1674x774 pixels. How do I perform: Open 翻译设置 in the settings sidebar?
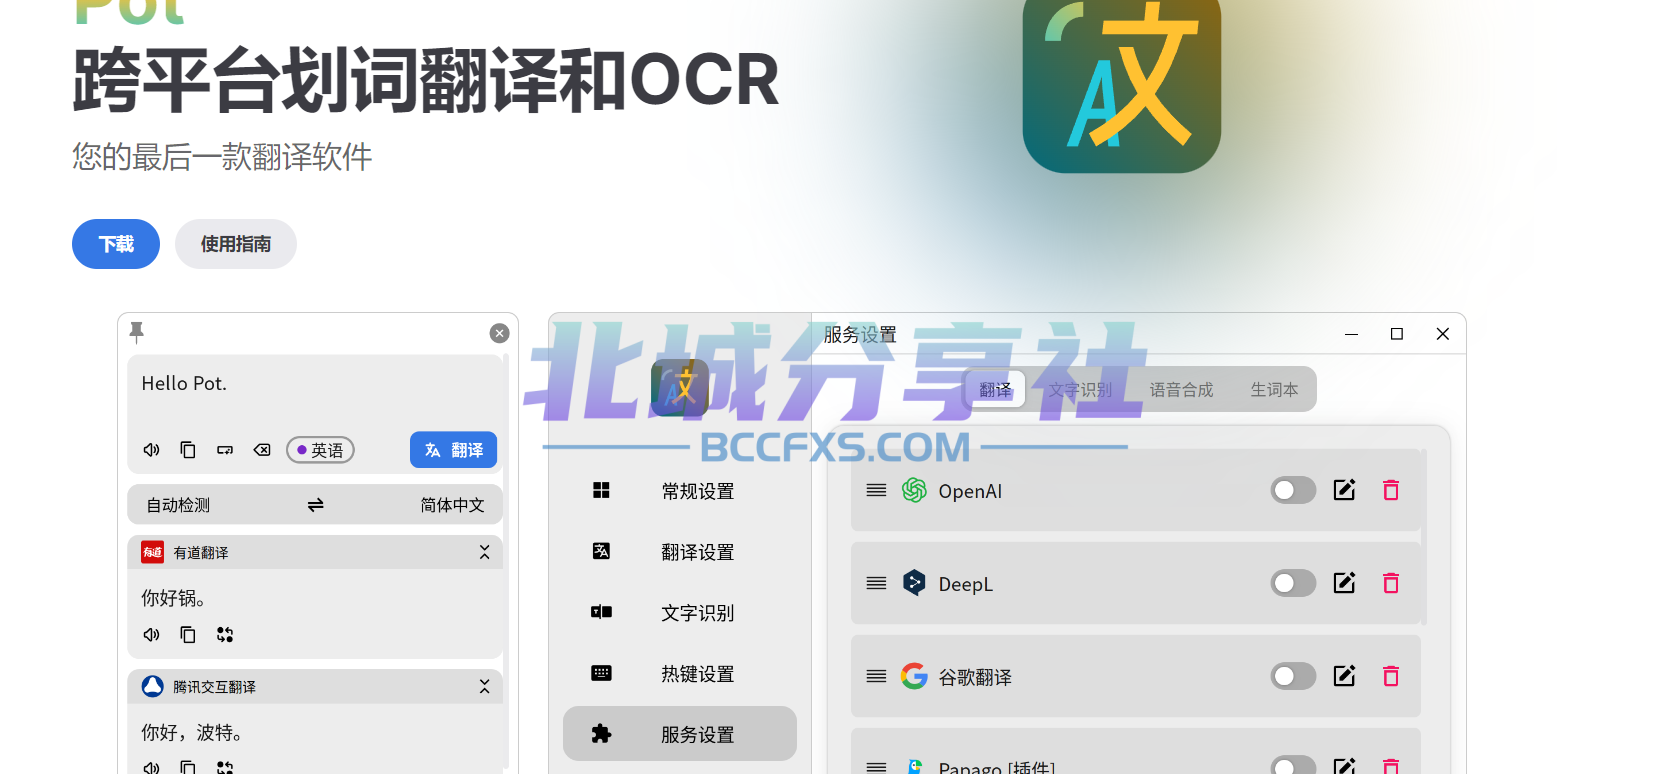tap(680, 552)
